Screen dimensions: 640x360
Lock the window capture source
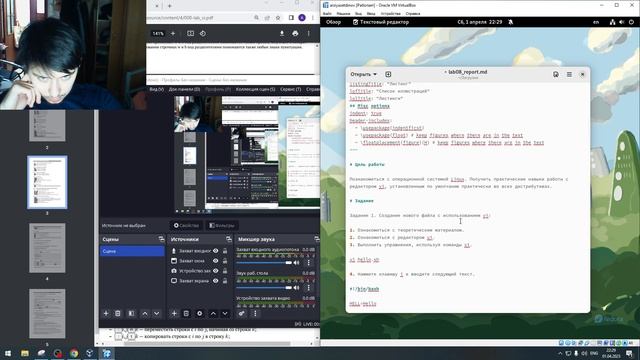click(225, 261)
